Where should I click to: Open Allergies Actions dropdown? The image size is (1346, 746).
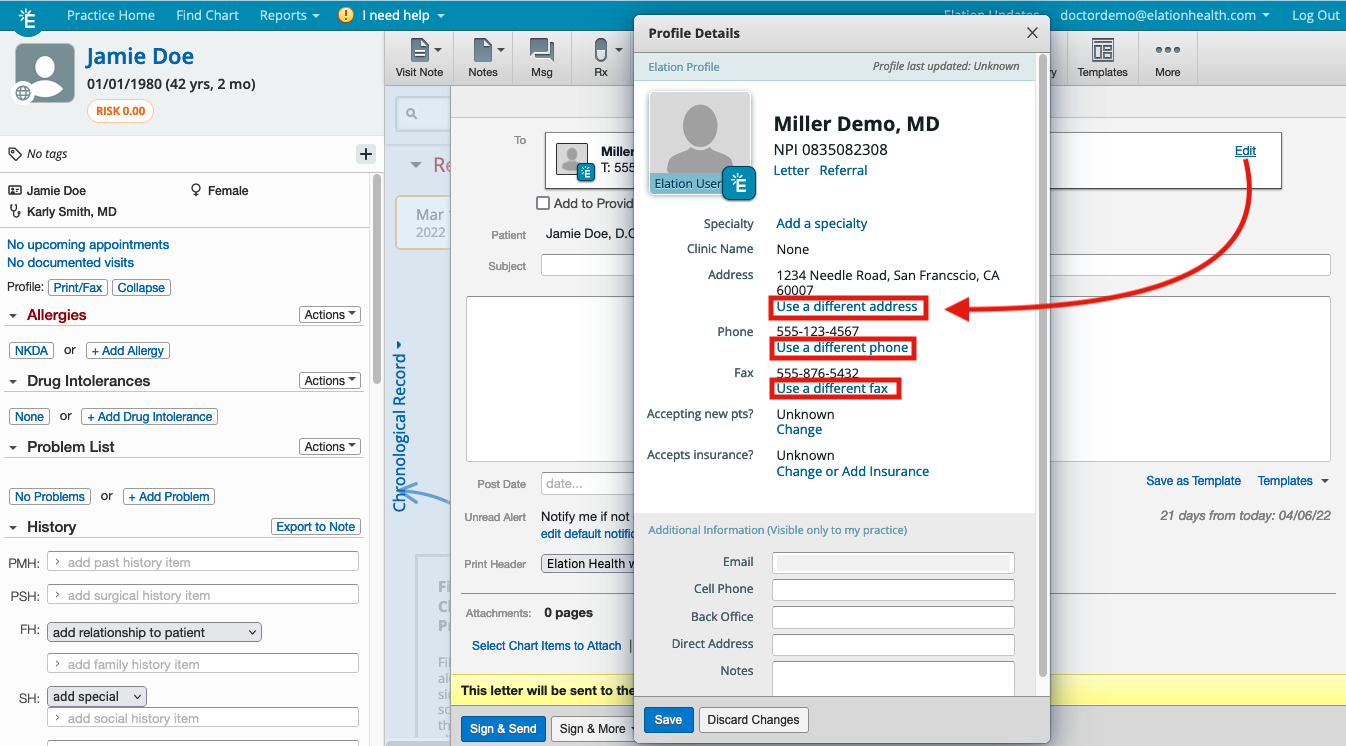pos(330,315)
